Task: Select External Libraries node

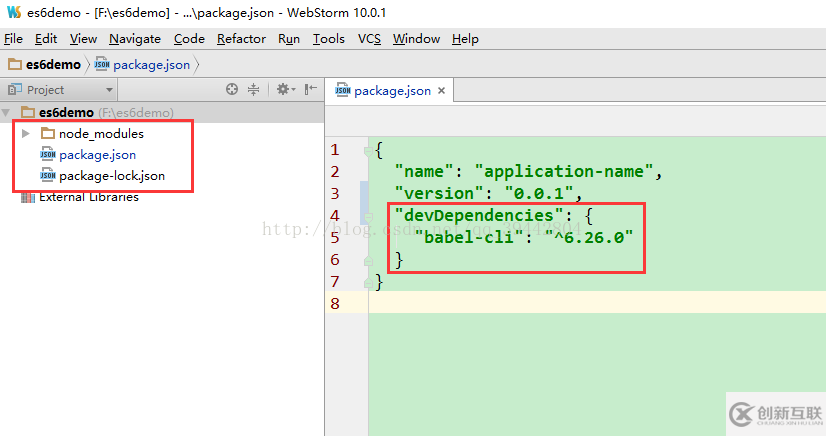Action: [88, 197]
